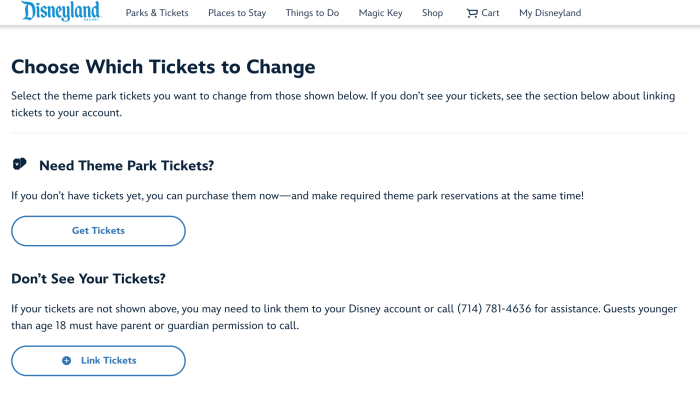
Task: Click the plus icon in Link Tickets button
Action: pyautogui.click(x=66, y=360)
